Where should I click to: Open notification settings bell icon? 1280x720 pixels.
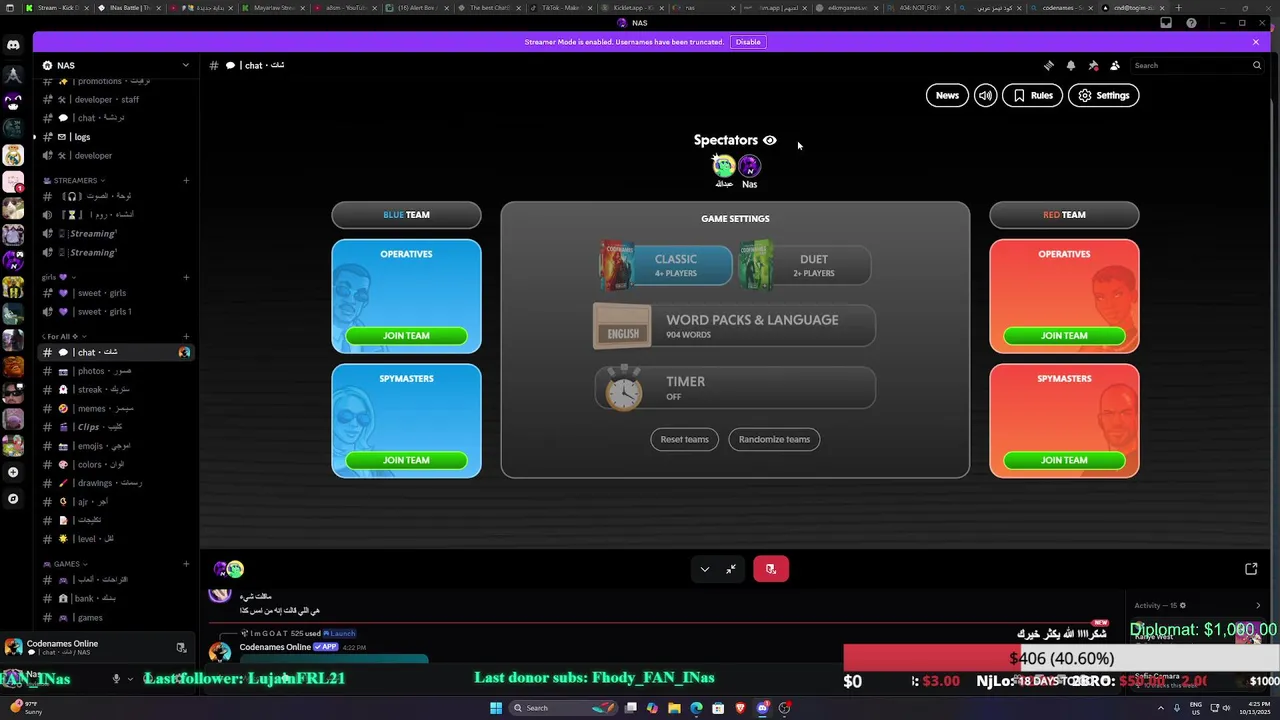tap(1071, 65)
